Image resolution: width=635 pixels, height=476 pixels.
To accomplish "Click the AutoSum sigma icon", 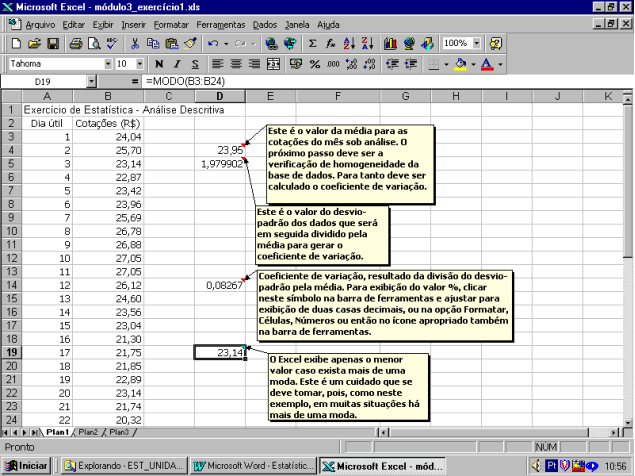I will point(313,44).
